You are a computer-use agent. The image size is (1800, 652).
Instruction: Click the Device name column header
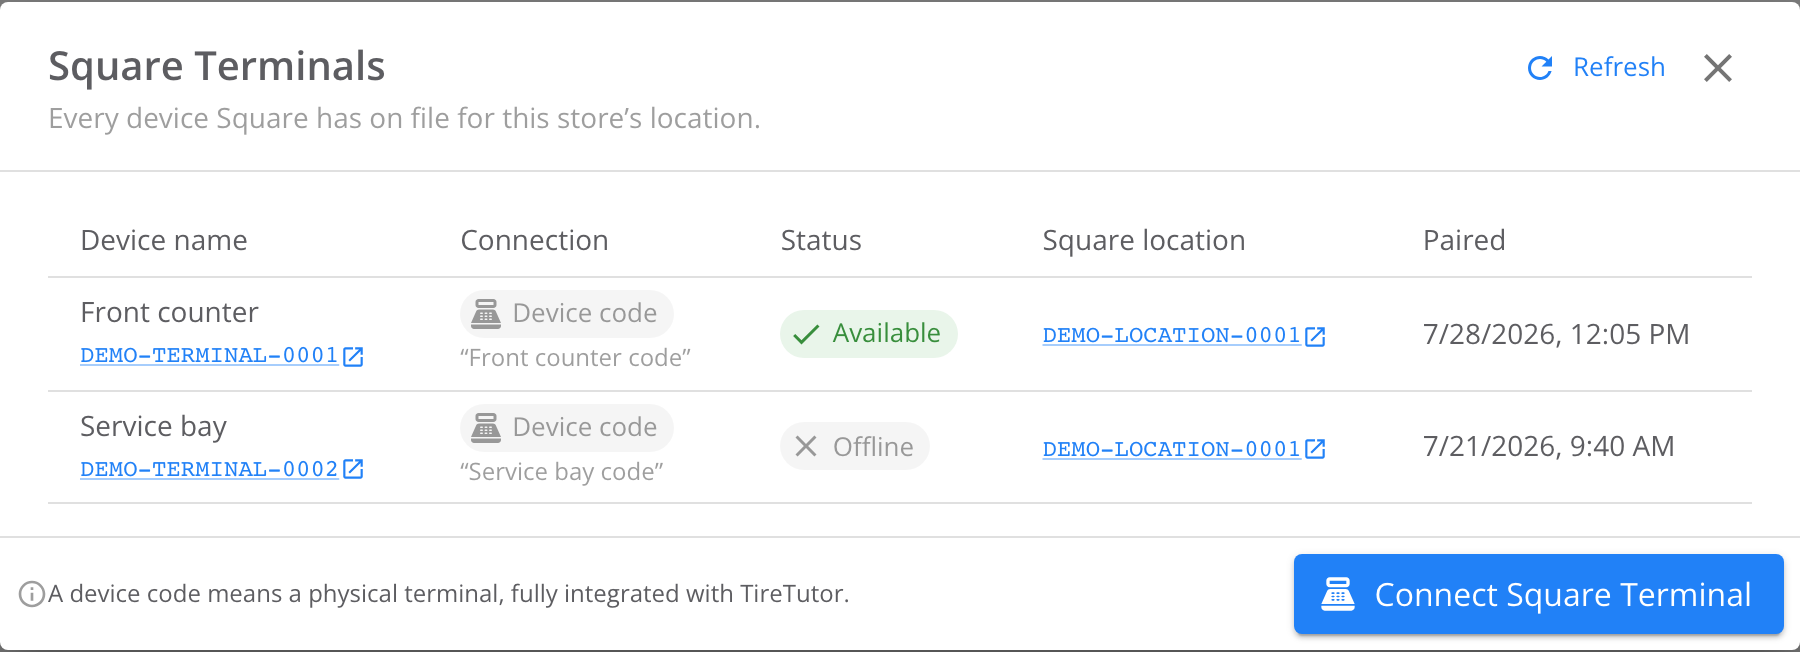164,240
